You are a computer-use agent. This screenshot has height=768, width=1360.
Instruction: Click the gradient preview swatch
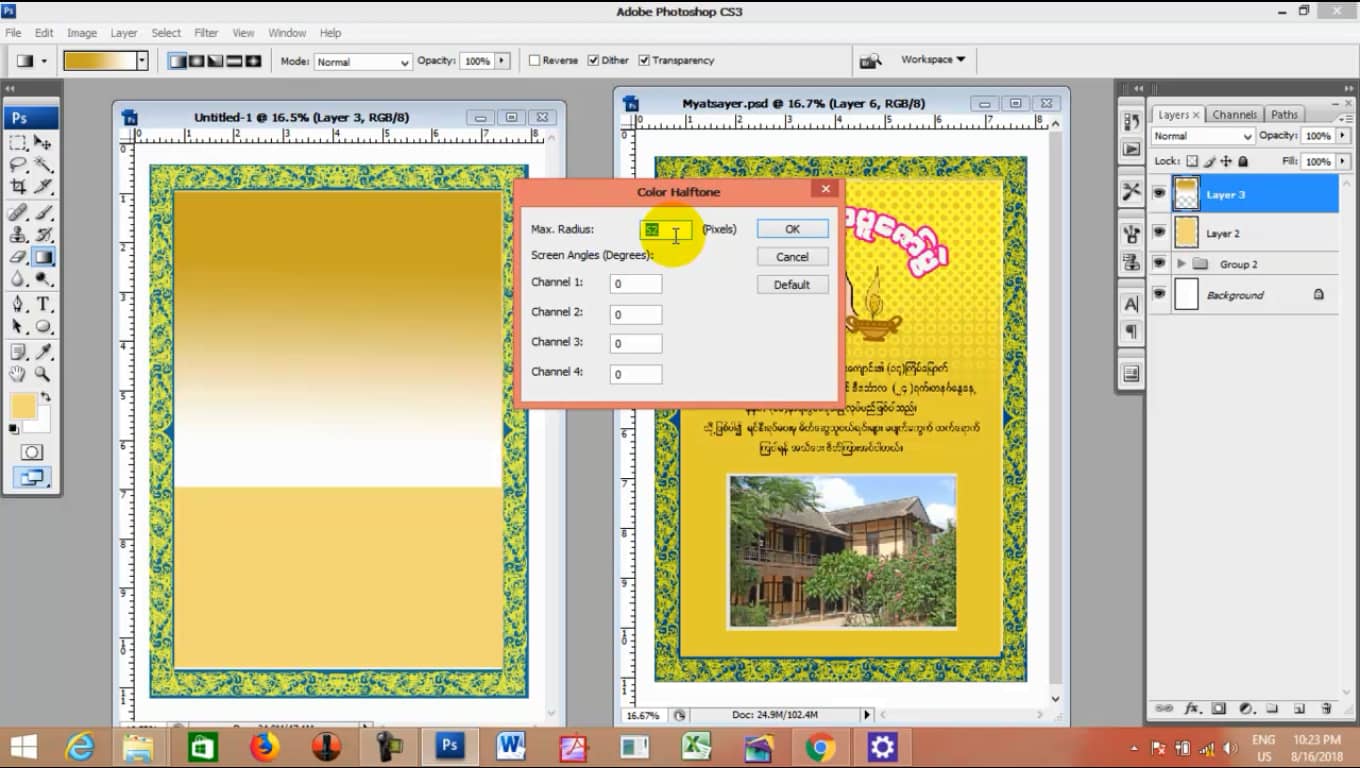coord(99,61)
